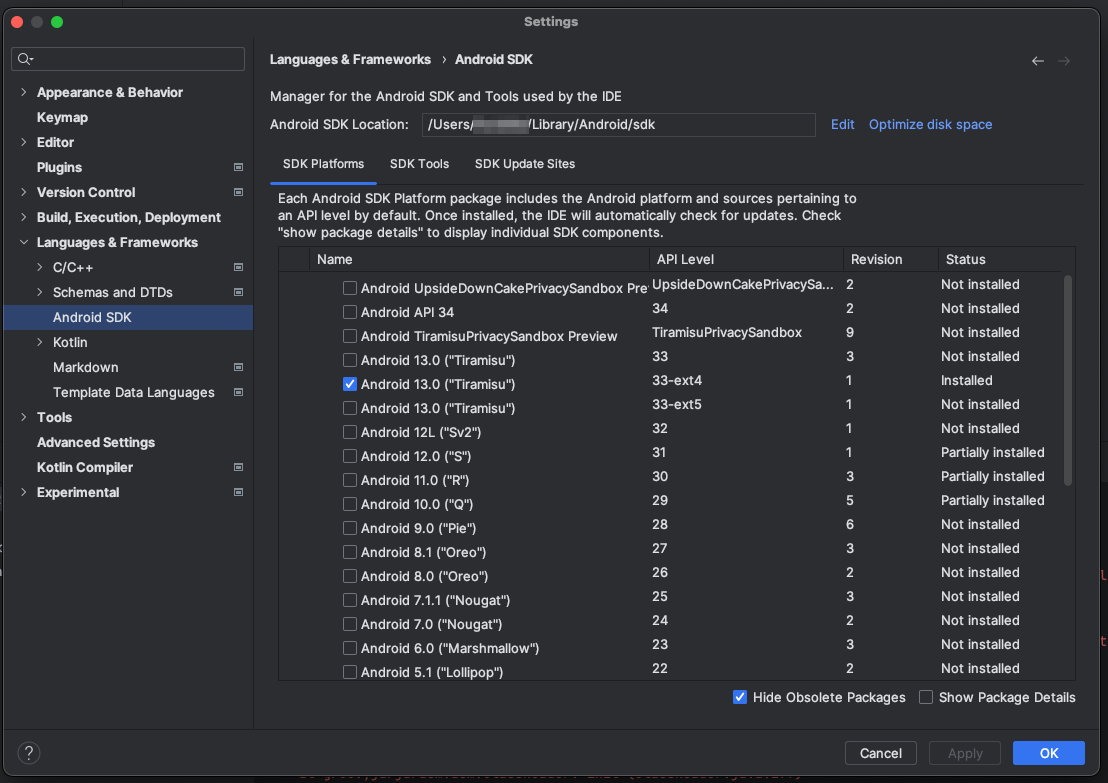
Task: Collapse Languages & Frameworks tree node
Action: coord(24,242)
